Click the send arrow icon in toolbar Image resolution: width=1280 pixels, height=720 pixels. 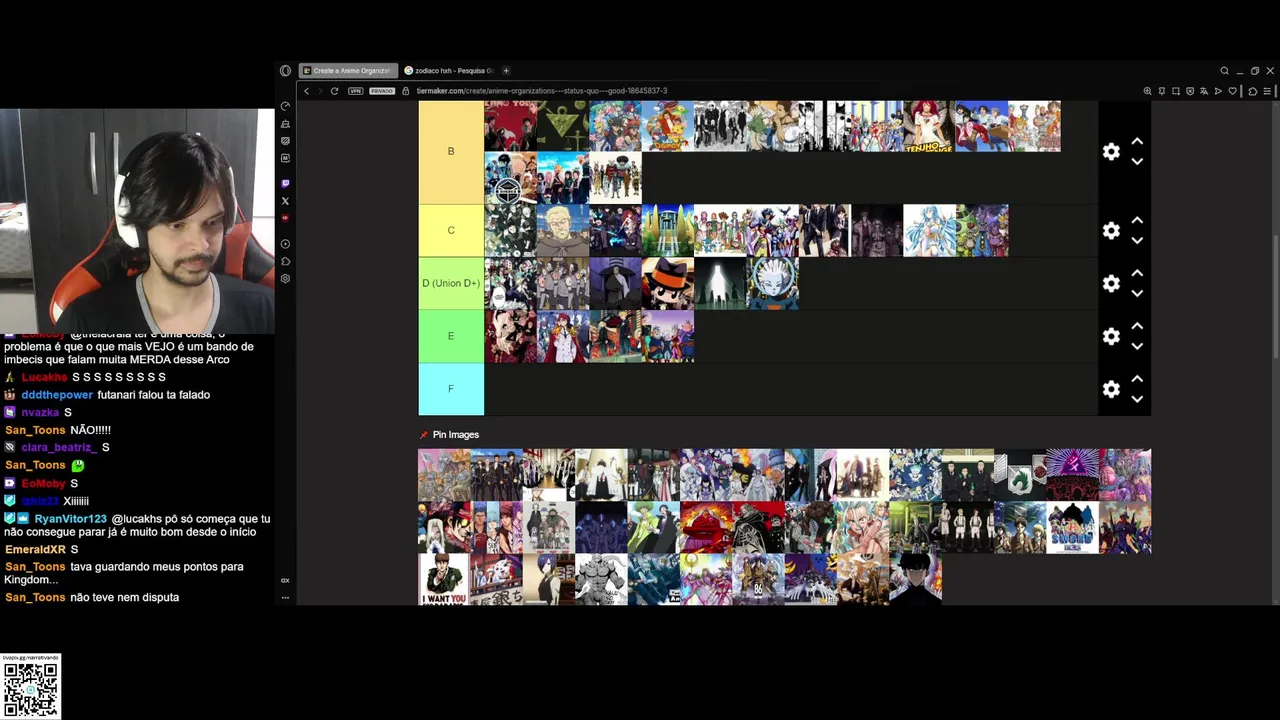1218,91
